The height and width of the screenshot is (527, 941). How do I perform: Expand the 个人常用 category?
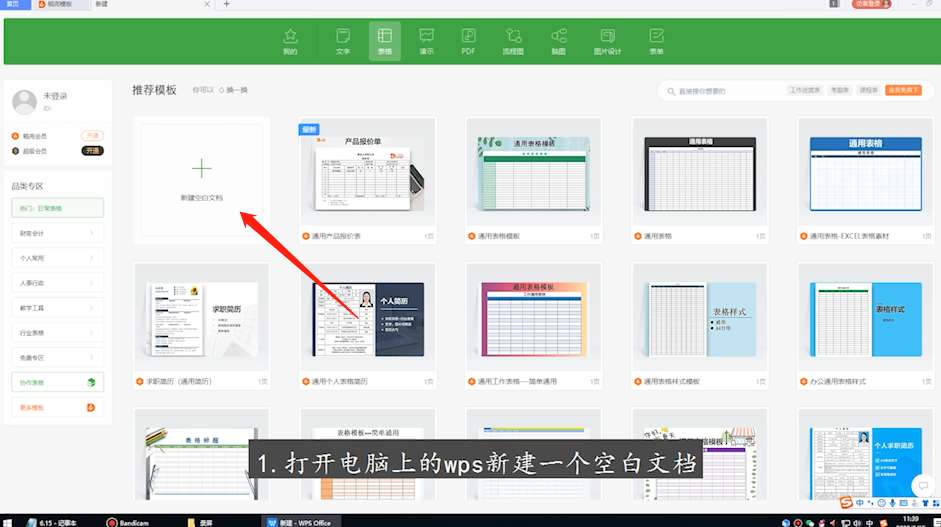(x=57, y=258)
